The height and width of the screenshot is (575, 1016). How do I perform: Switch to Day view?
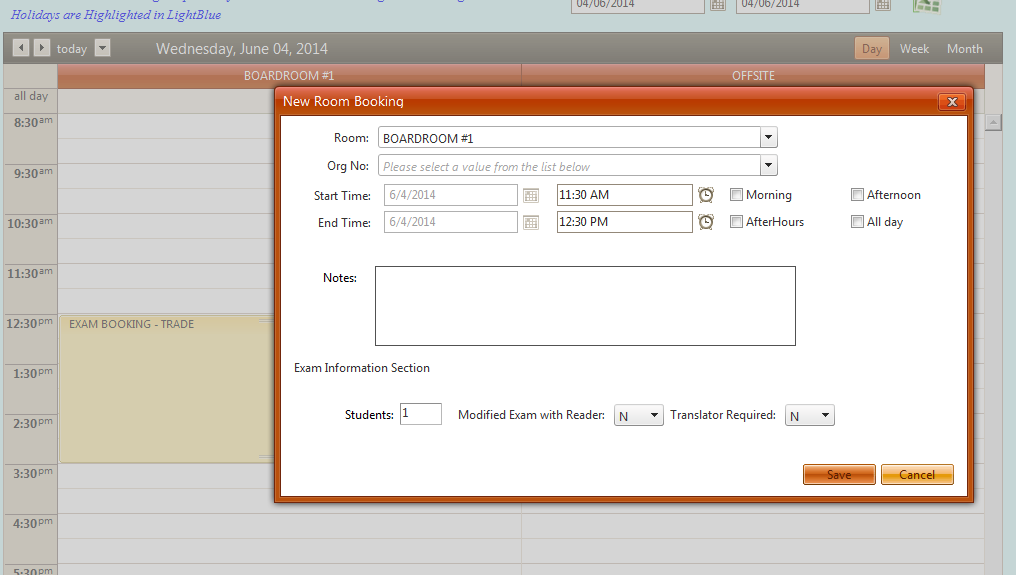(872, 49)
